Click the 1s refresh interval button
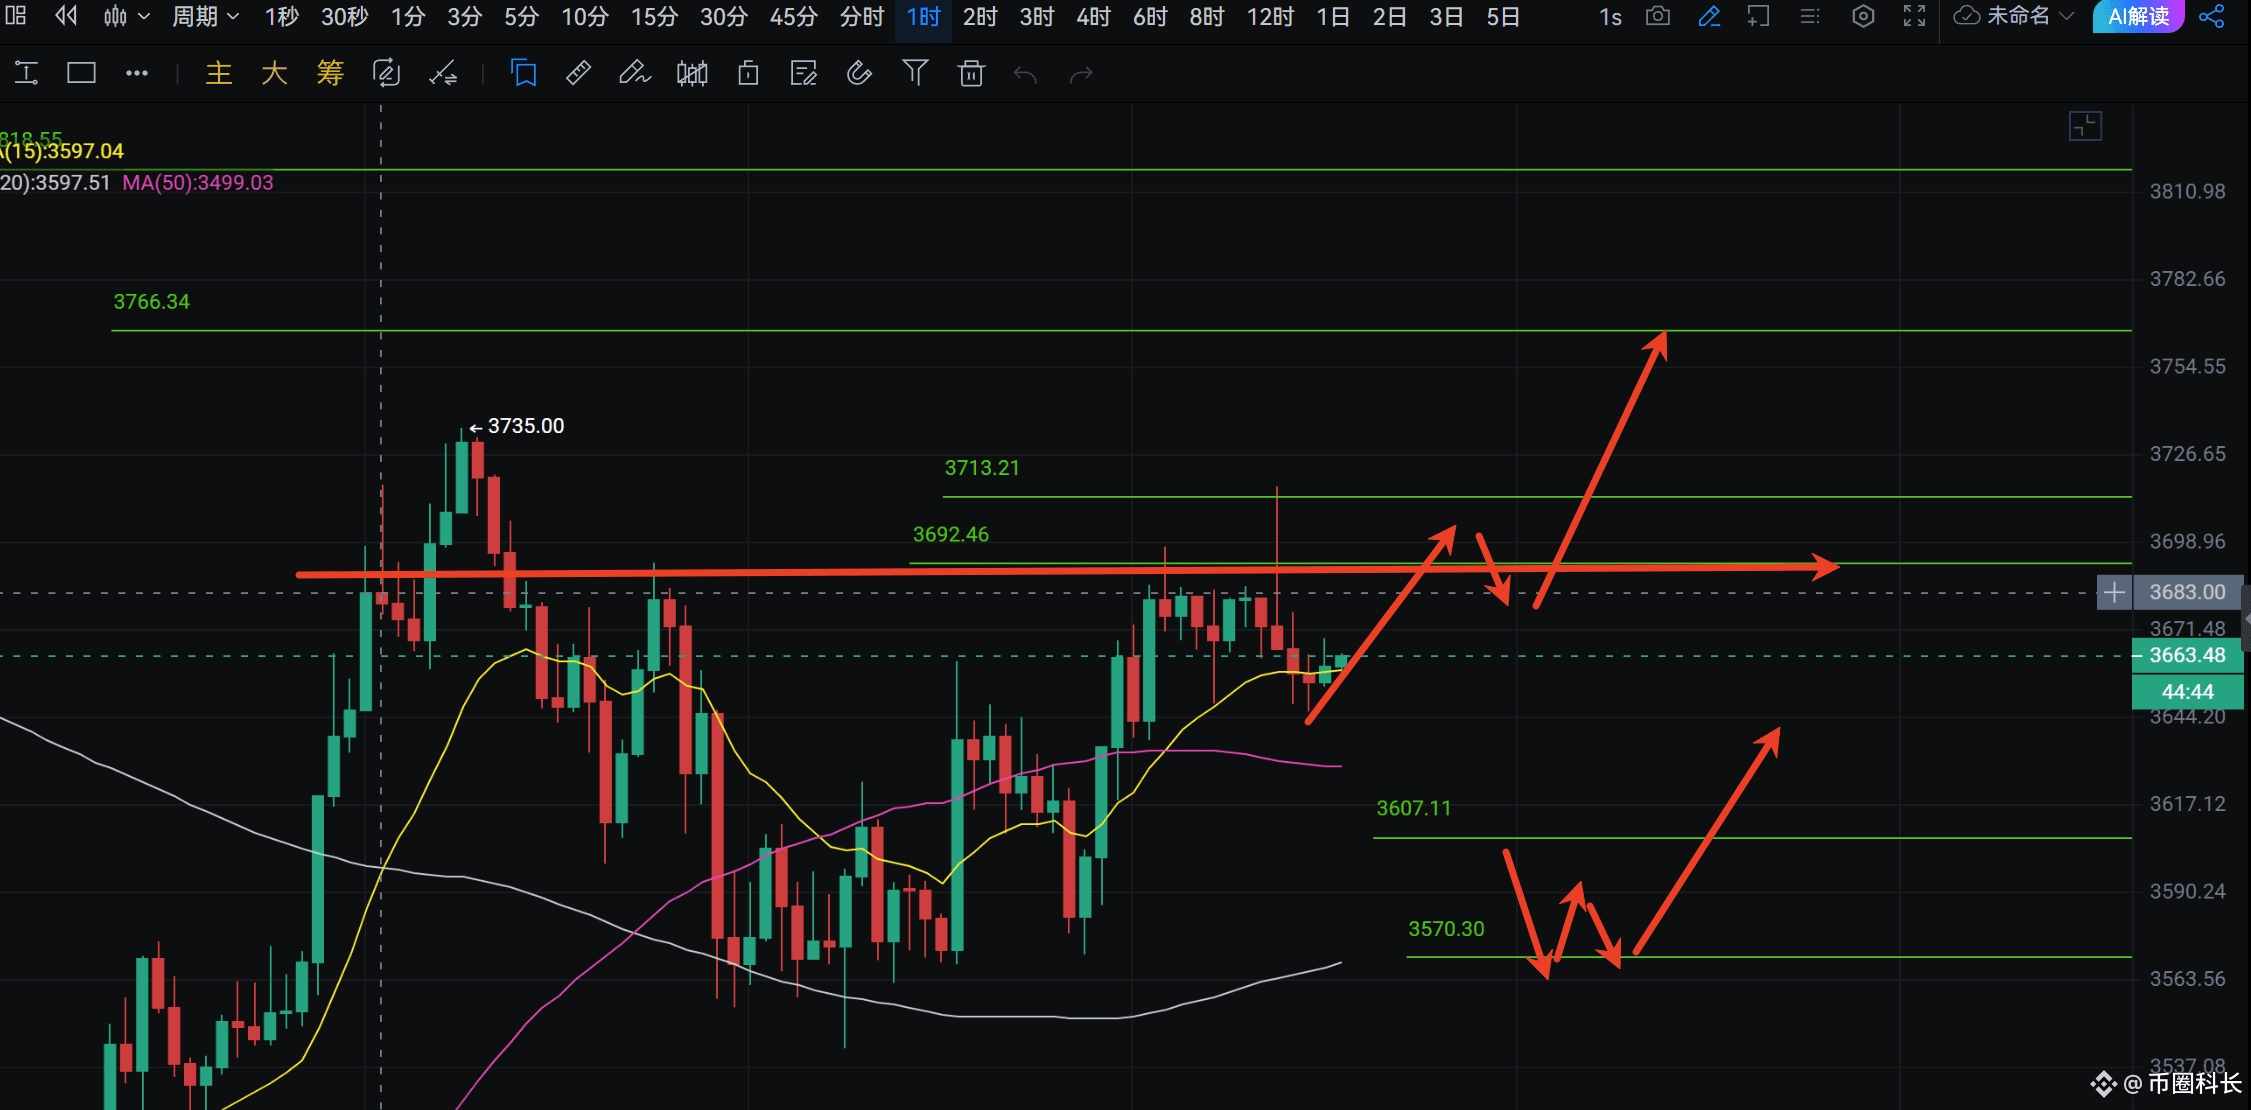This screenshot has width=2251, height=1110. point(1610,17)
